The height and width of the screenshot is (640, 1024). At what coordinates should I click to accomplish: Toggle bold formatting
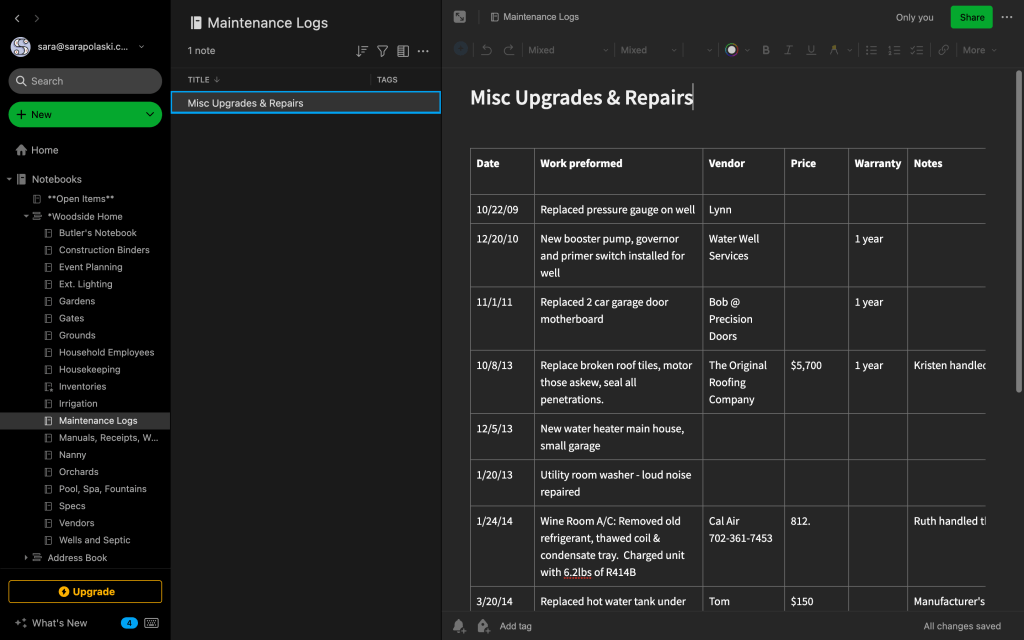[x=766, y=50]
